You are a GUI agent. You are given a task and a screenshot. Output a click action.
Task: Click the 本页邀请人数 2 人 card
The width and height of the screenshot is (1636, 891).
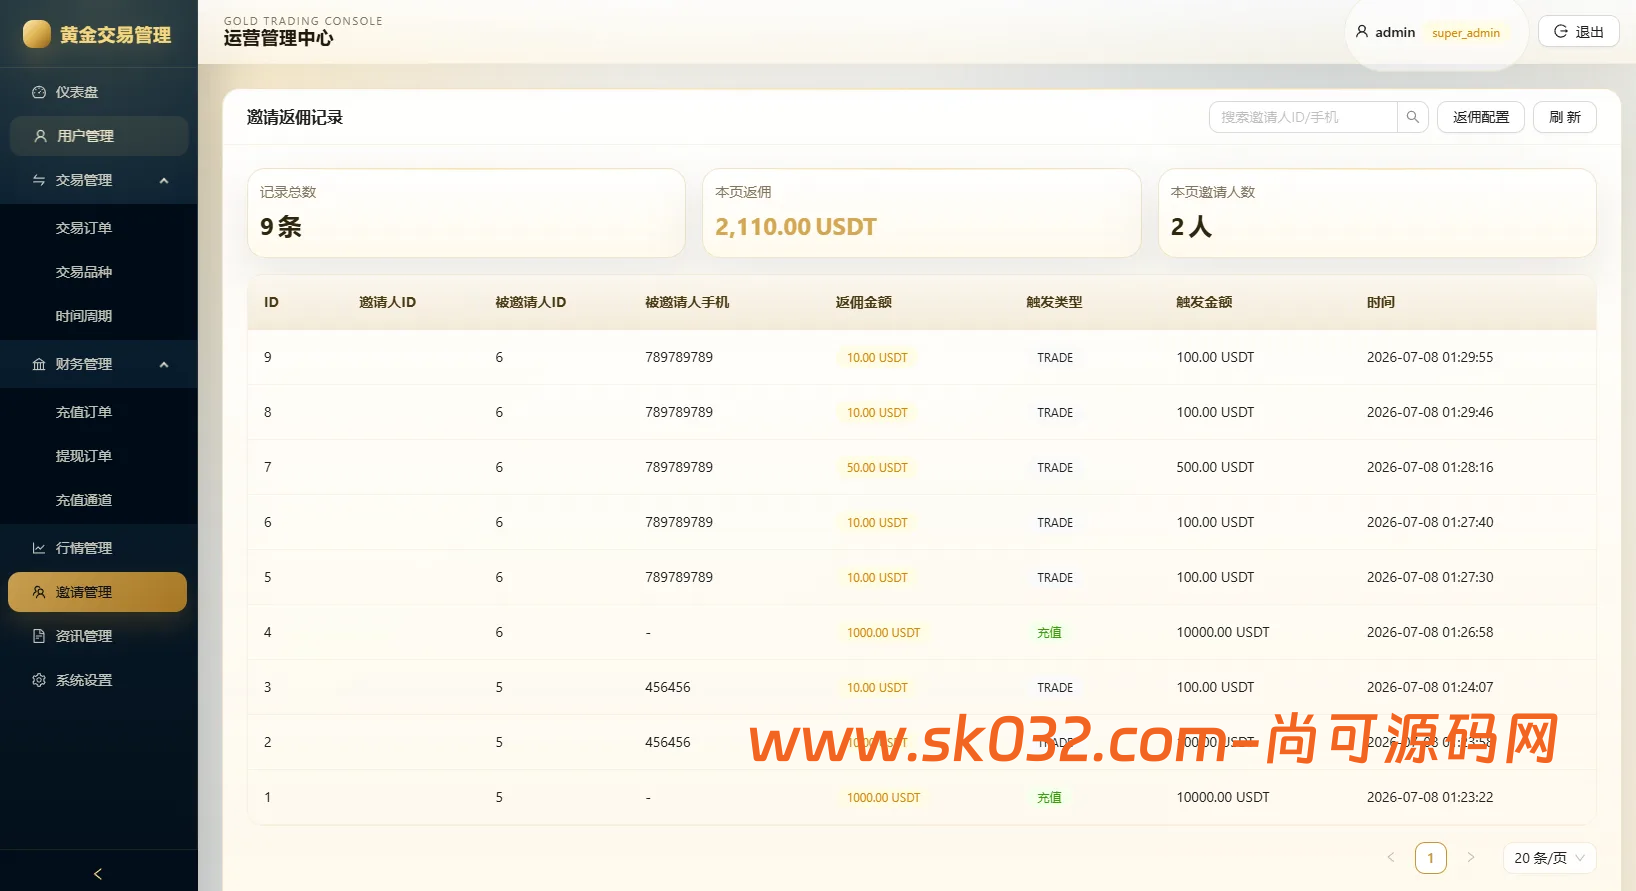coord(1377,213)
